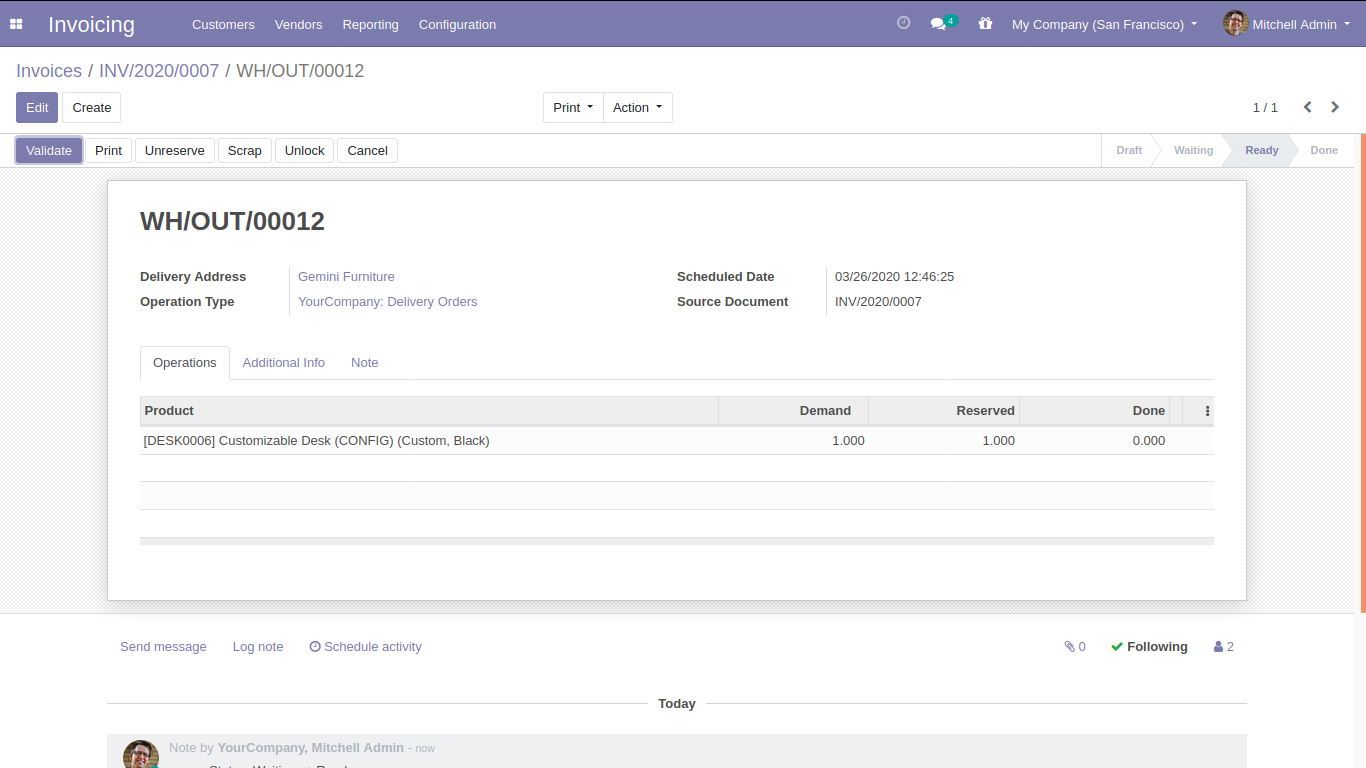Screen dimensions: 1366x768
Task: Switch to the Additional Info tab
Action: [283, 363]
